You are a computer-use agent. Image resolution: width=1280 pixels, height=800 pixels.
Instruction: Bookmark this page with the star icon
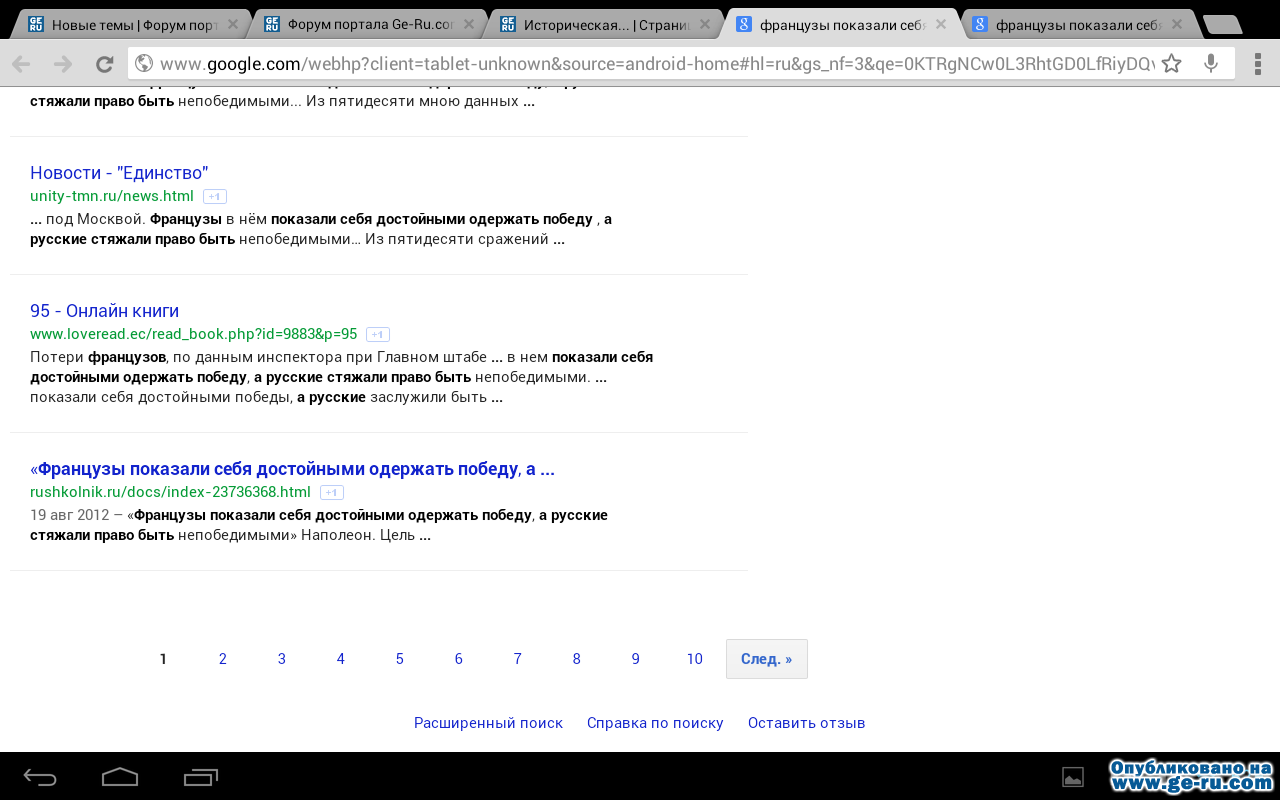tap(1171, 64)
